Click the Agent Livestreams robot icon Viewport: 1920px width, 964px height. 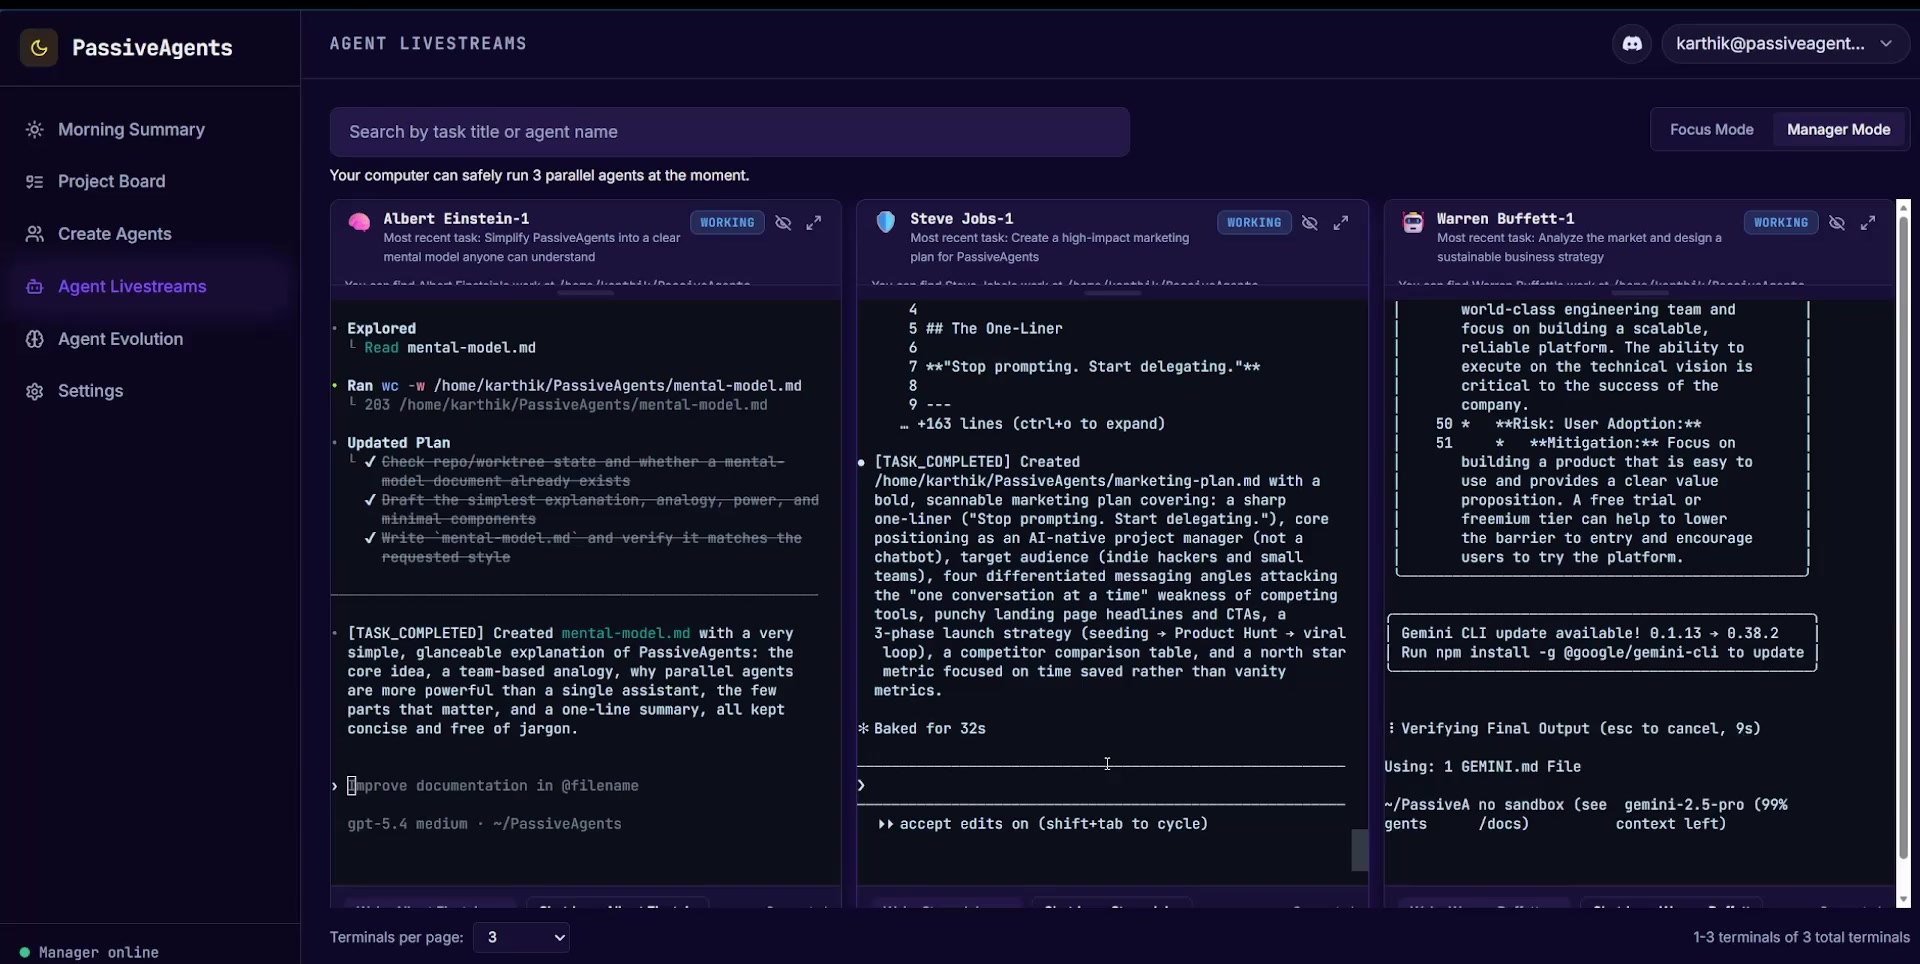tap(35, 287)
